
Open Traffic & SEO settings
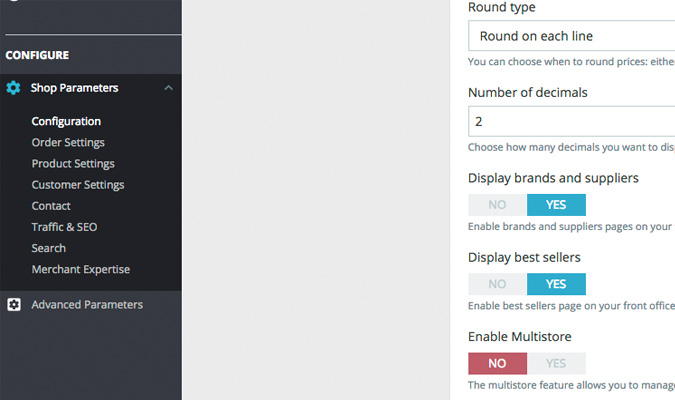point(64,227)
